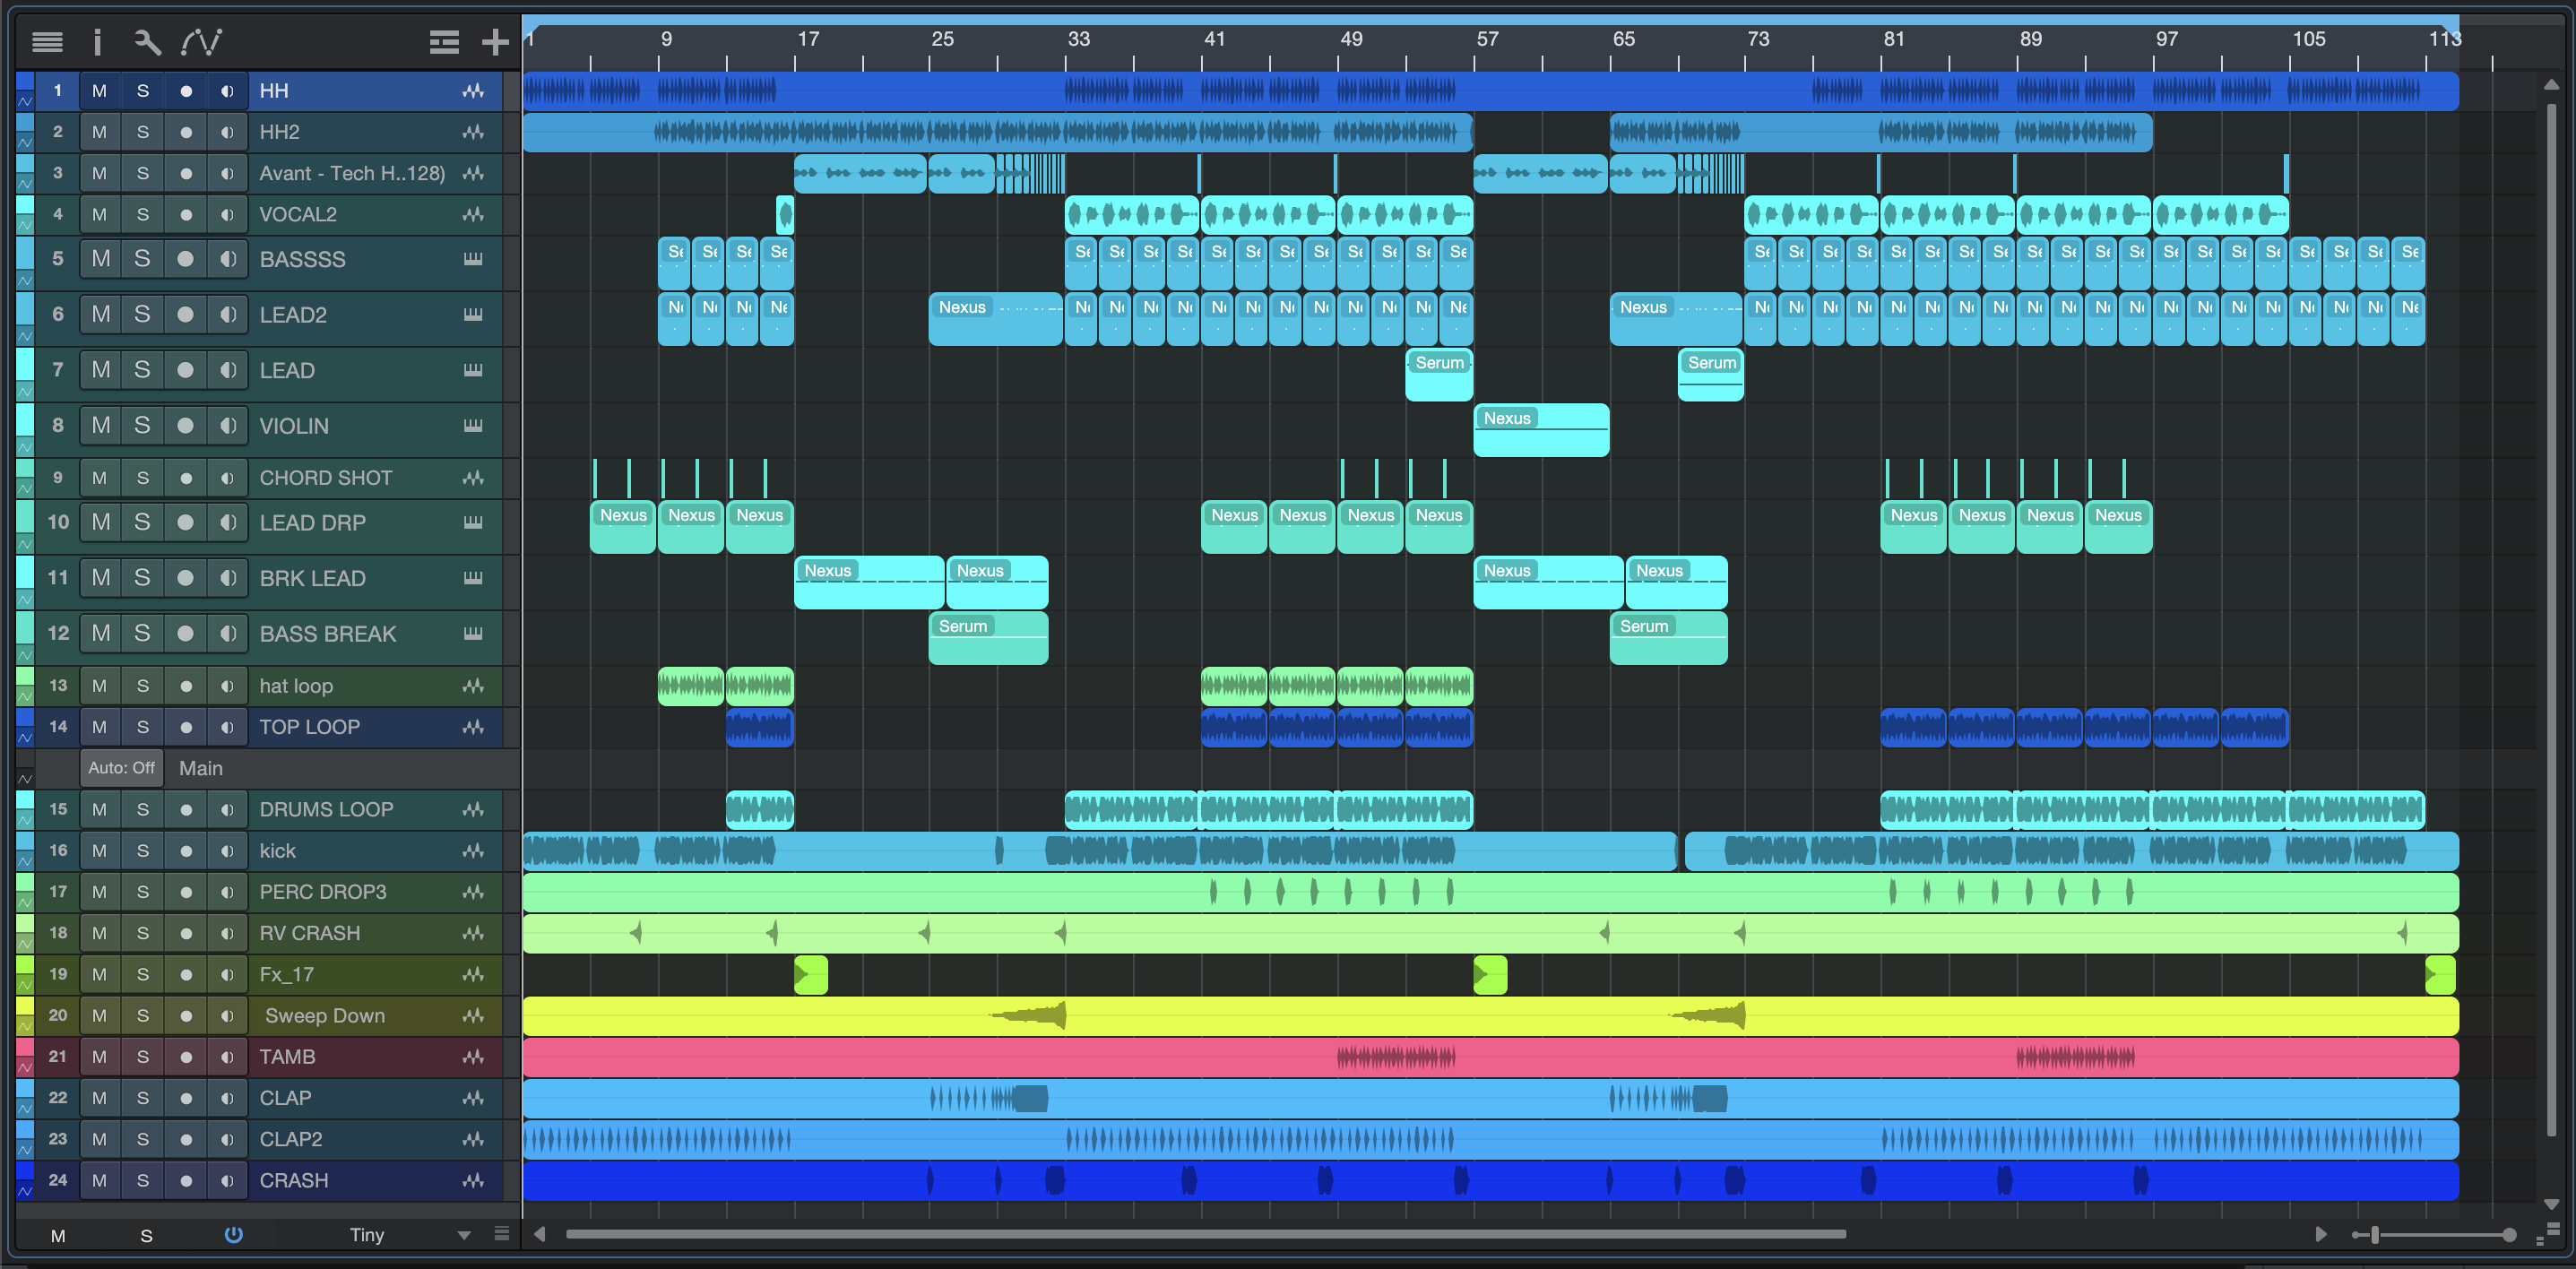Click the keyboard icon on LEAD2 track
Screen dimensions: 2576x1269
coord(473,314)
